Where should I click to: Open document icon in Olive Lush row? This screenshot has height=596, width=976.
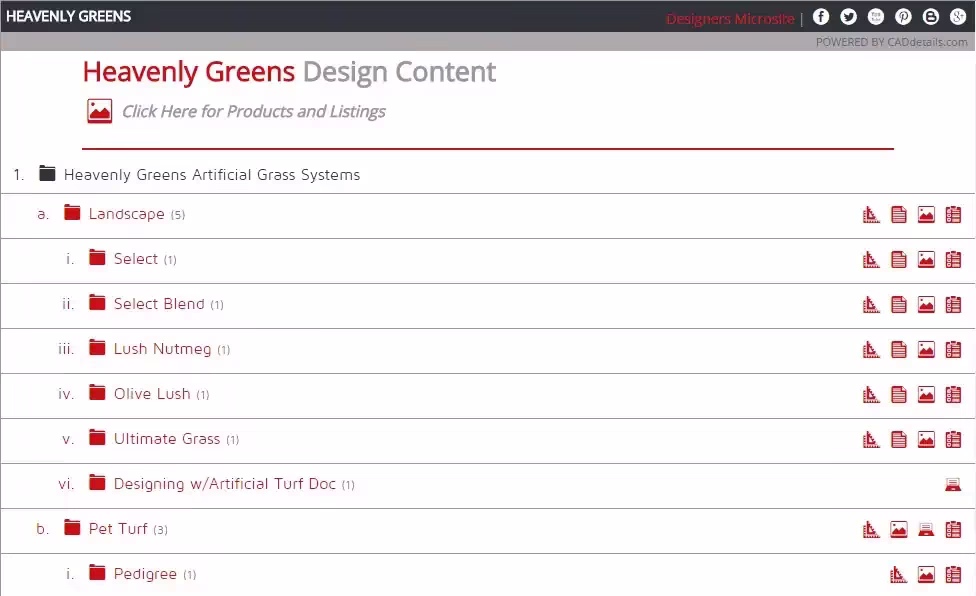pos(898,394)
